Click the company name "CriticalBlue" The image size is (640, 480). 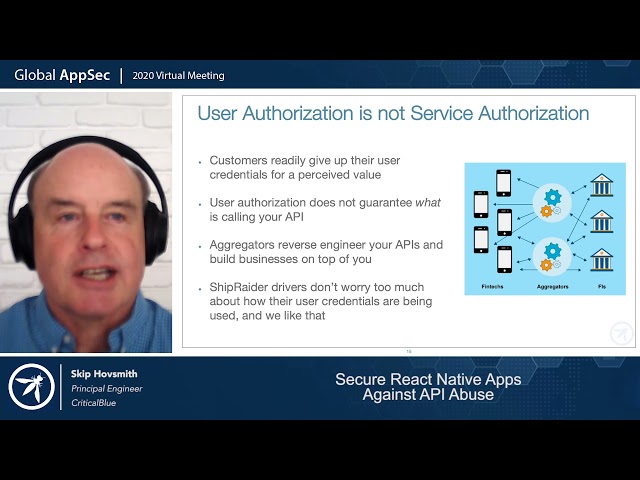93,403
